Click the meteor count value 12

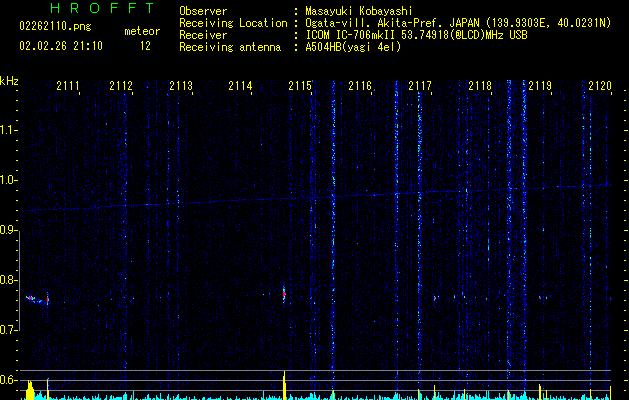[x=145, y=46]
